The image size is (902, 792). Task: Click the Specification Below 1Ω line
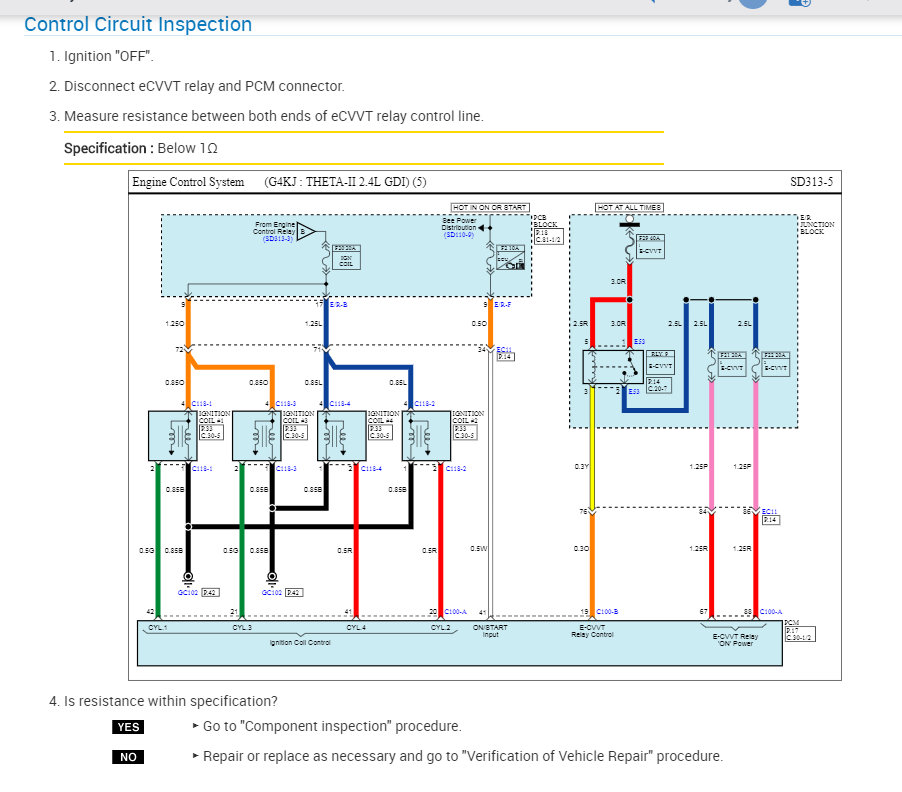pyautogui.click(x=141, y=148)
